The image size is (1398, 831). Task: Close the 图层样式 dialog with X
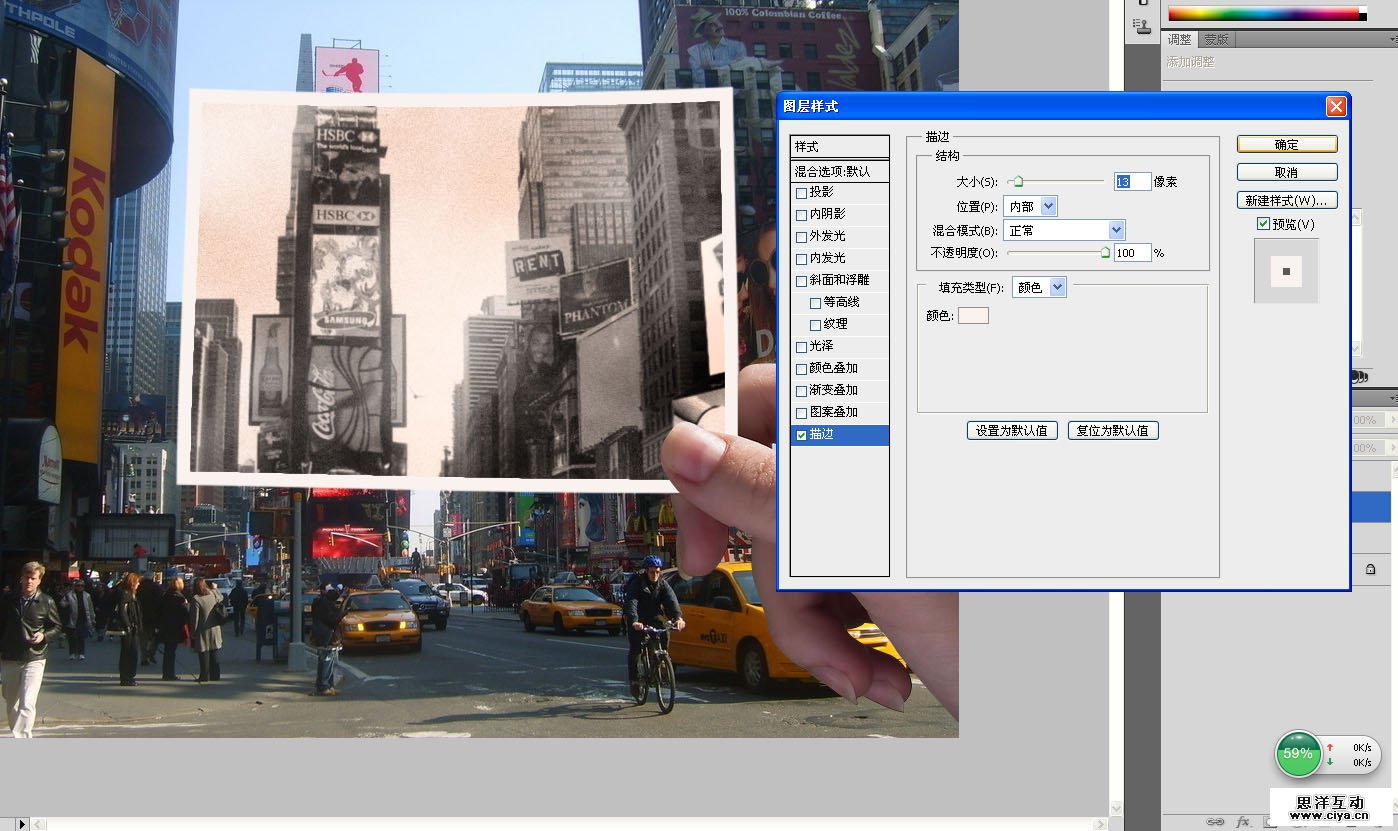tap(1335, 106)
